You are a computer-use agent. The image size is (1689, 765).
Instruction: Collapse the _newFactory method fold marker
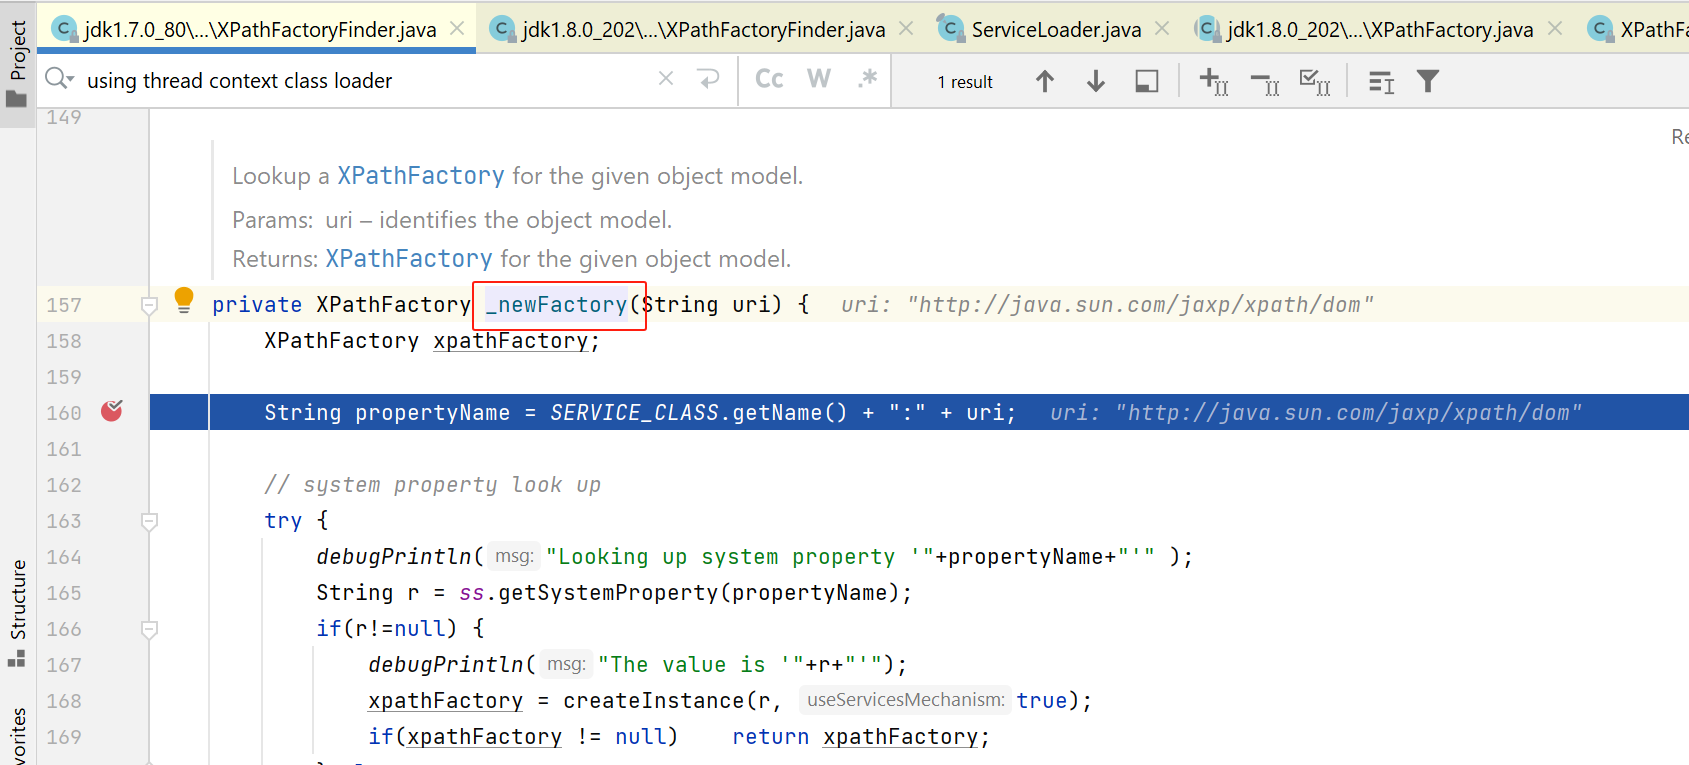click(149, 305)
